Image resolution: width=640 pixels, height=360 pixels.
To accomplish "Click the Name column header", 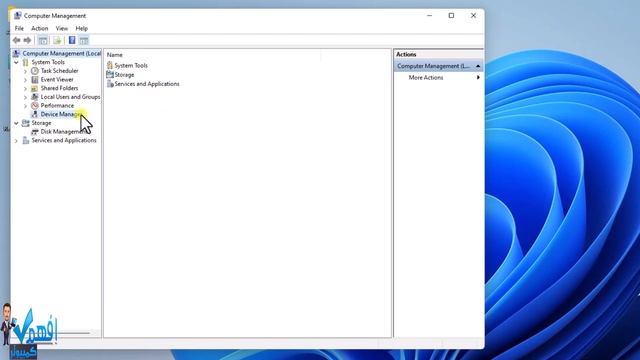I will point(114,55).
